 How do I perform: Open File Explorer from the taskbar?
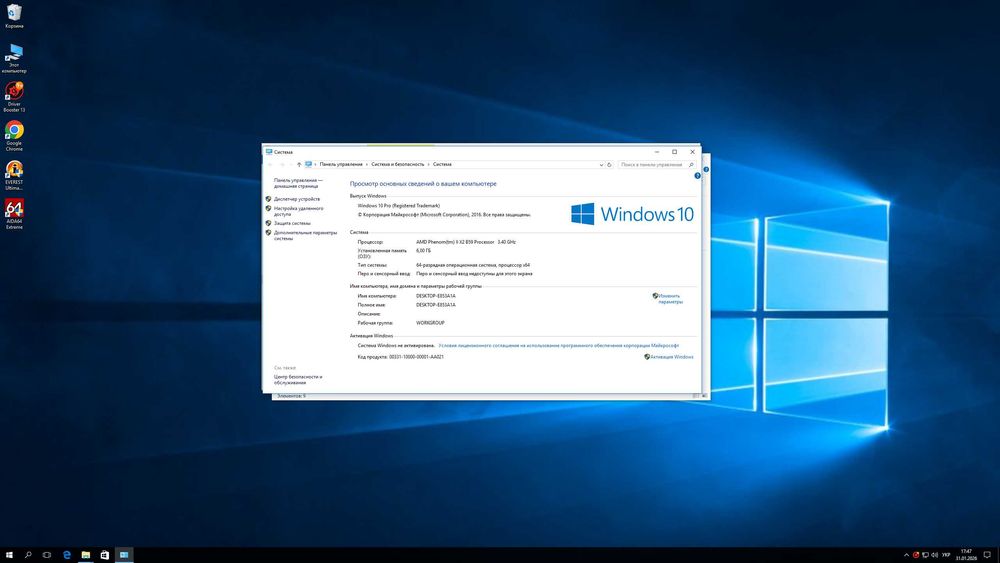point(85,555)
